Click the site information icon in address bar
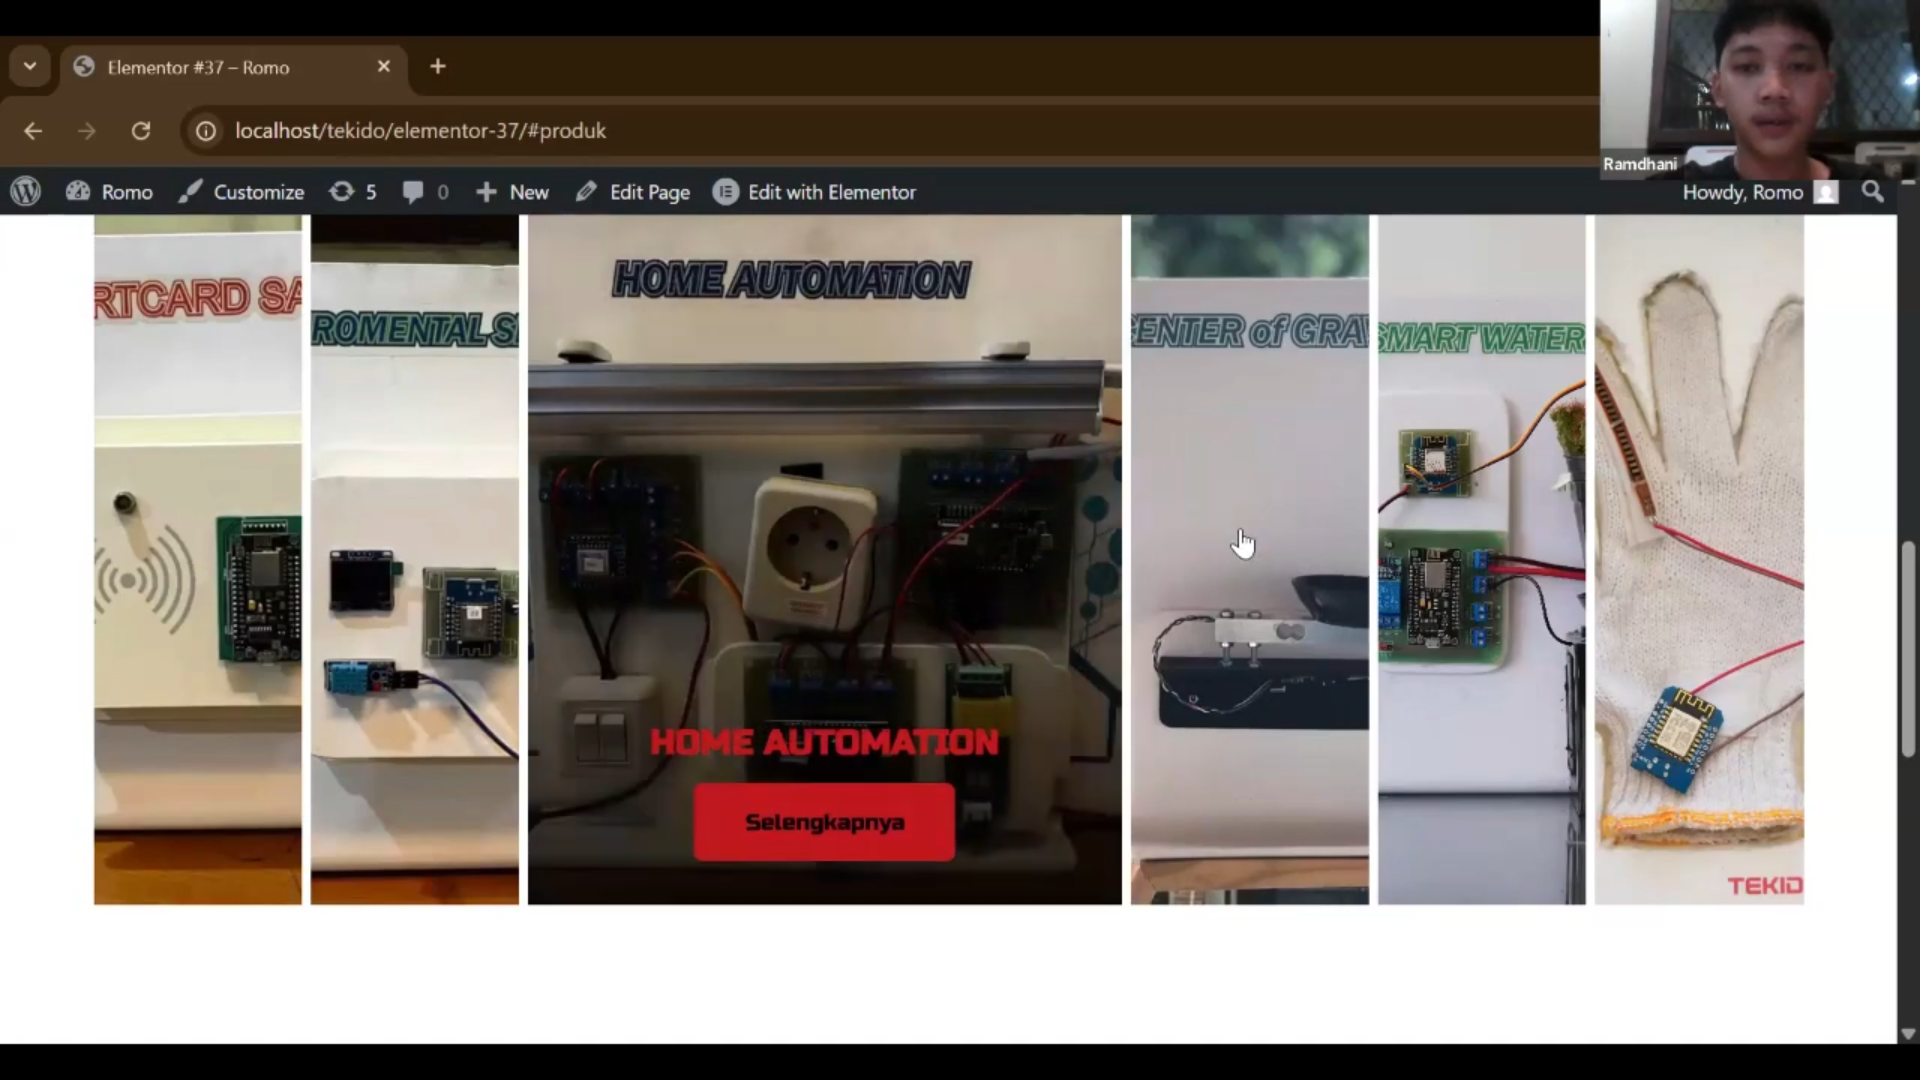This screenshot has height=1080, width=1920. (x=206, y=131)
